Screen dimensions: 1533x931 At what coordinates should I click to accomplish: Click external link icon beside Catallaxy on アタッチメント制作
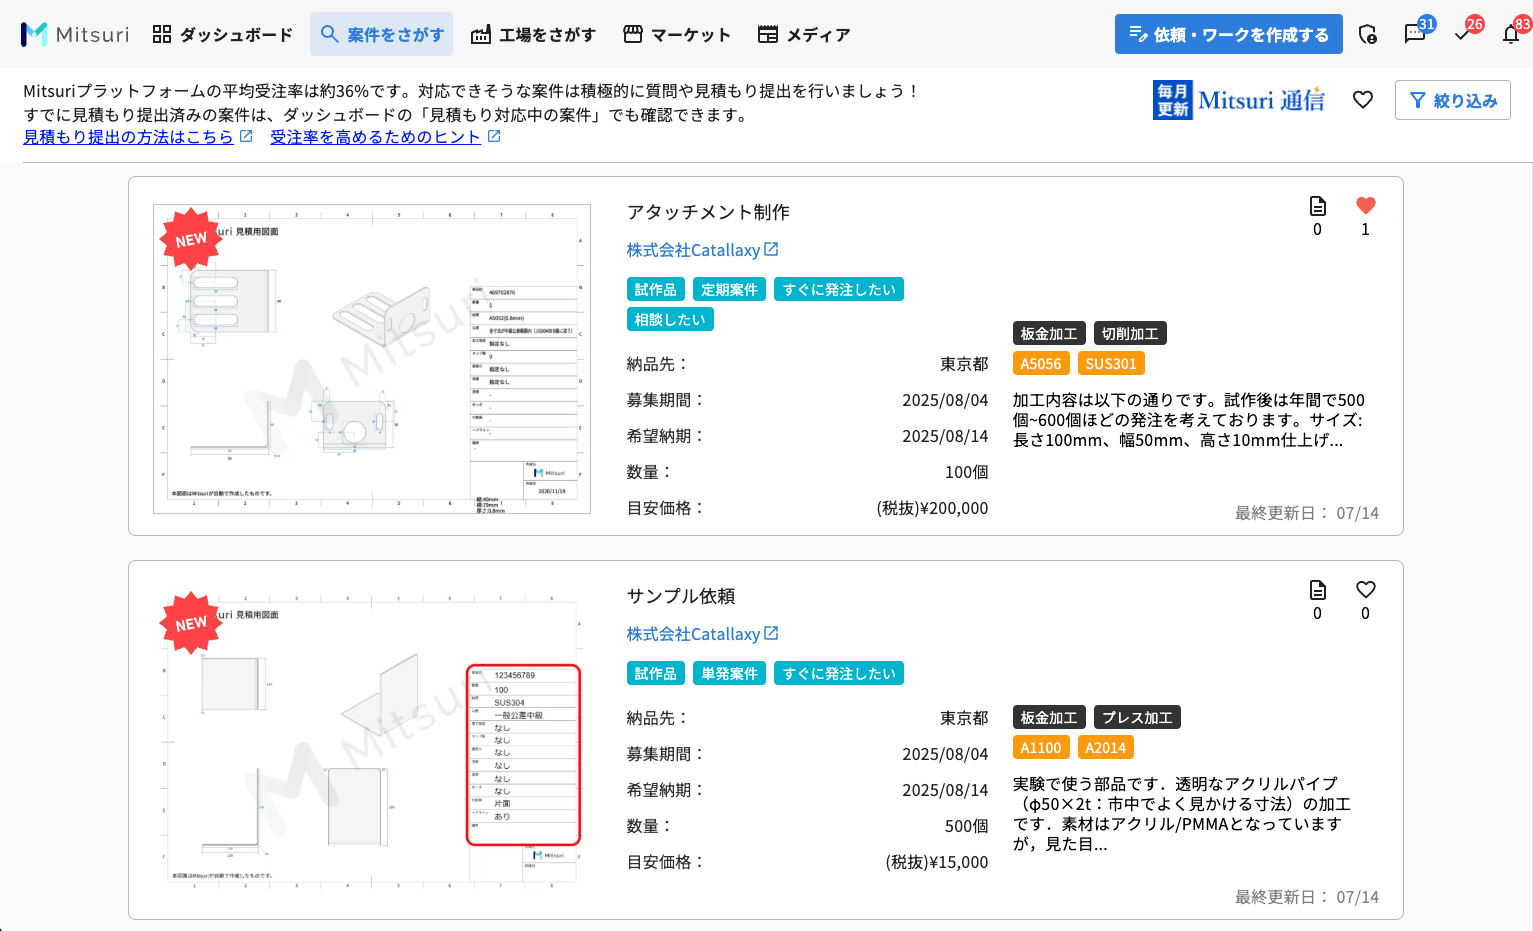tap(771, 249)
